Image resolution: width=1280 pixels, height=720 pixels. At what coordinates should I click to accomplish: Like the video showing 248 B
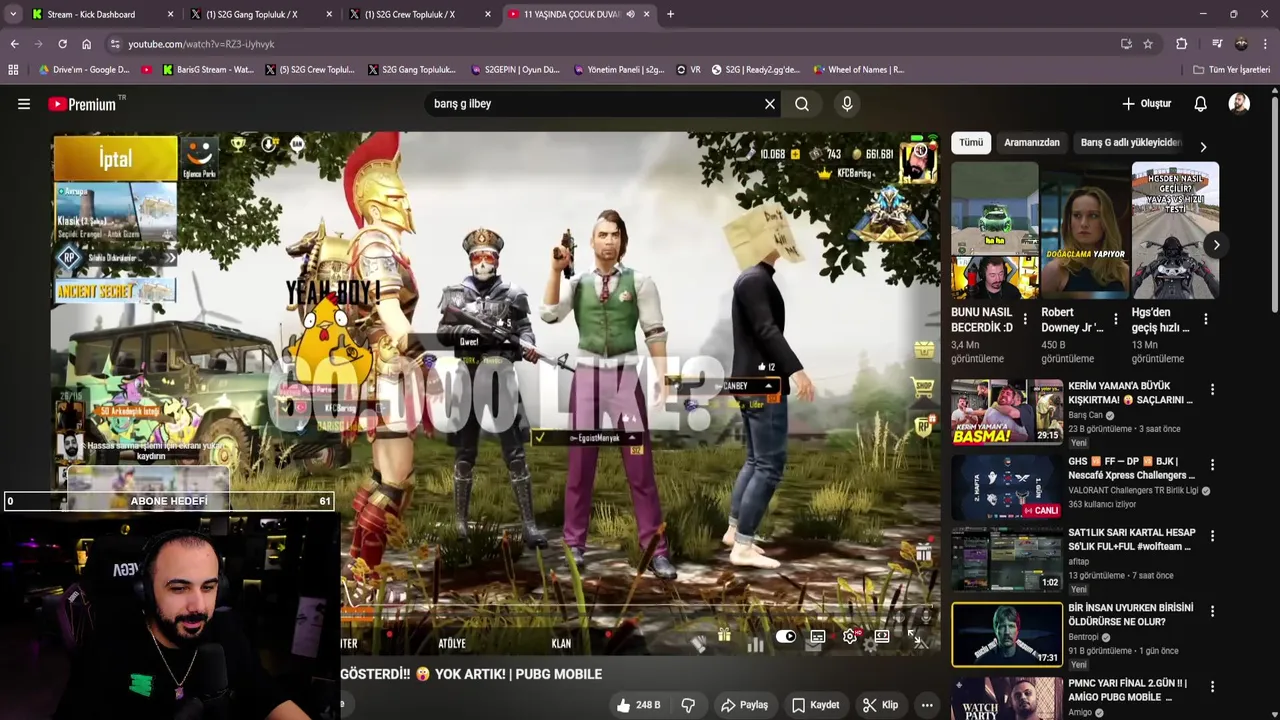[x=638, y=705]
